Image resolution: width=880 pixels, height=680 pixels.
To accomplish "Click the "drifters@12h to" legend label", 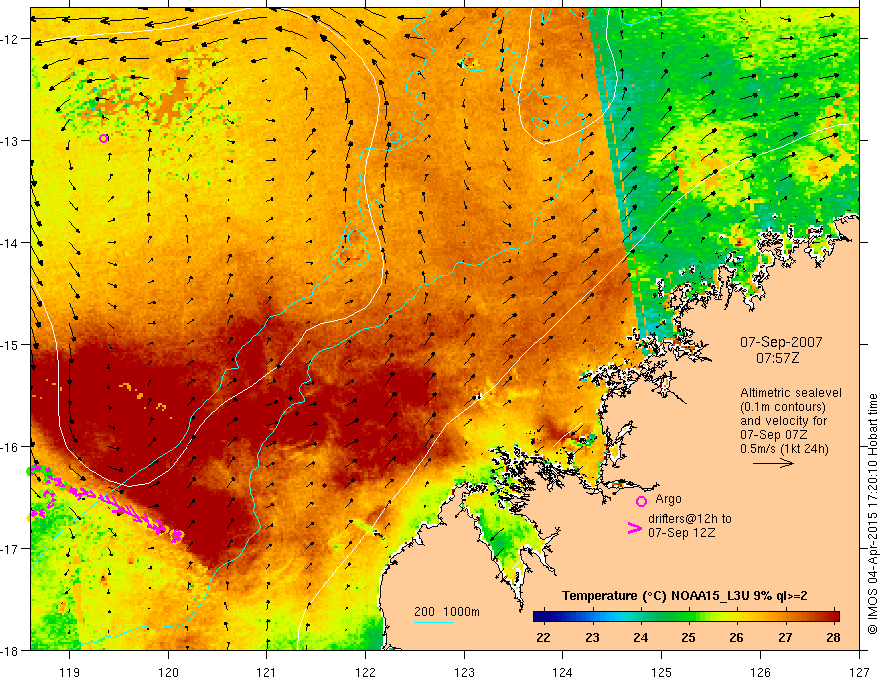I will coord(690,519).
